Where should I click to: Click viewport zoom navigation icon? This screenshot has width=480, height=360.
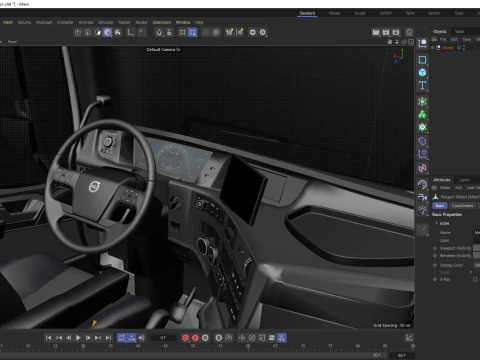tap(397, 42)
